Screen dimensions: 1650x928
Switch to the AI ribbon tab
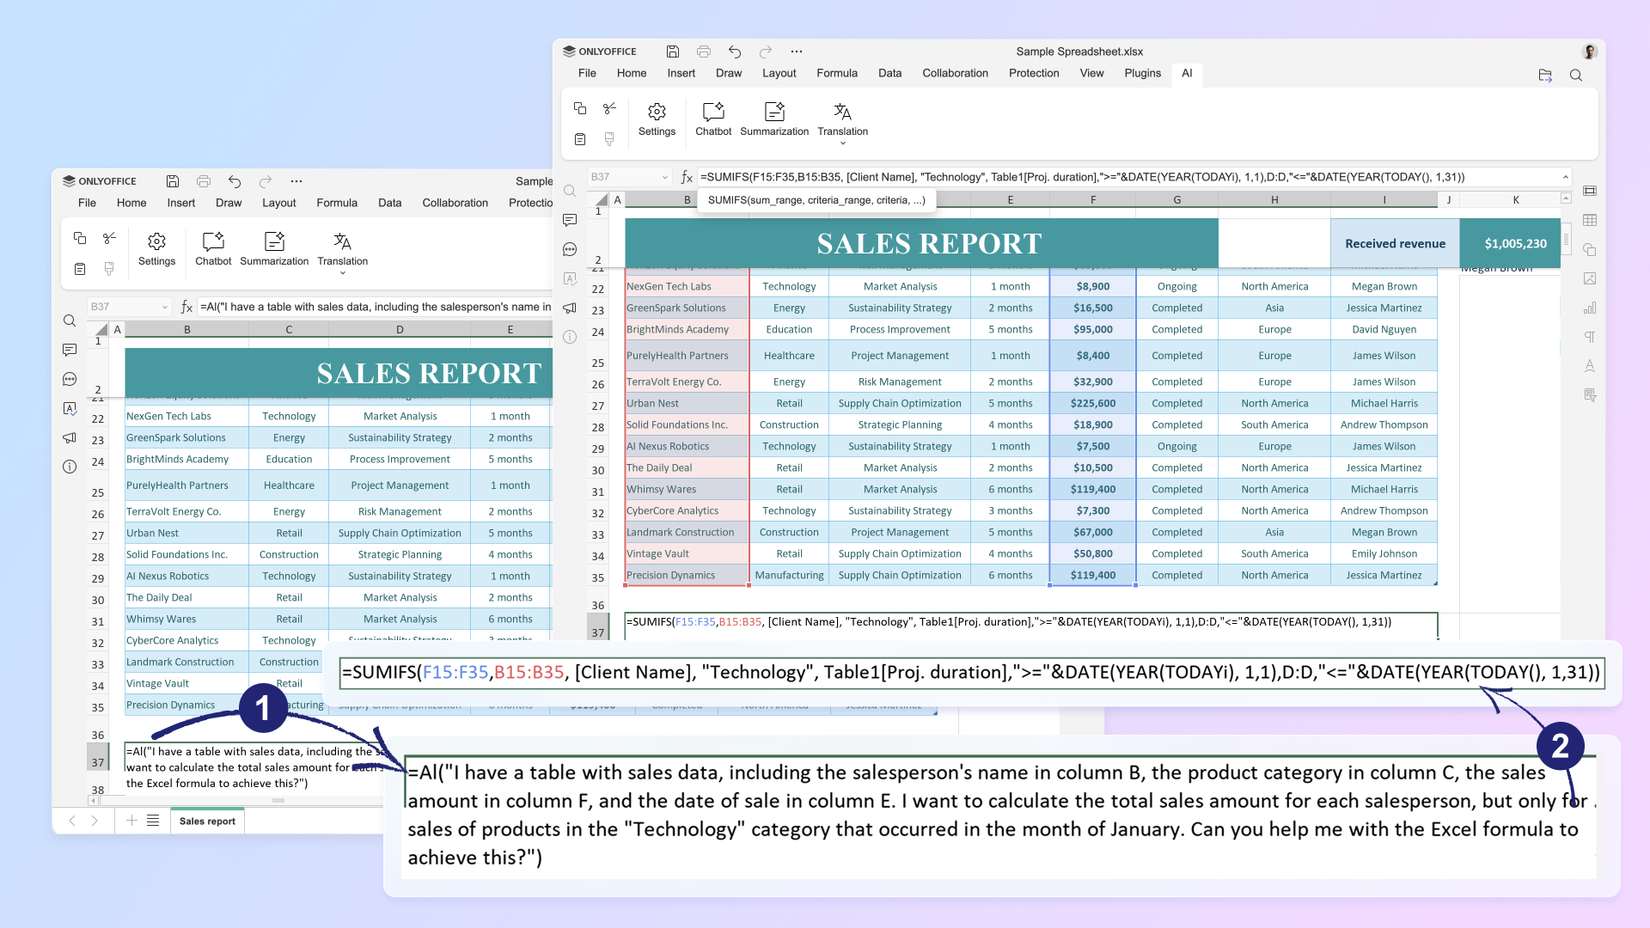point(1186,73)
